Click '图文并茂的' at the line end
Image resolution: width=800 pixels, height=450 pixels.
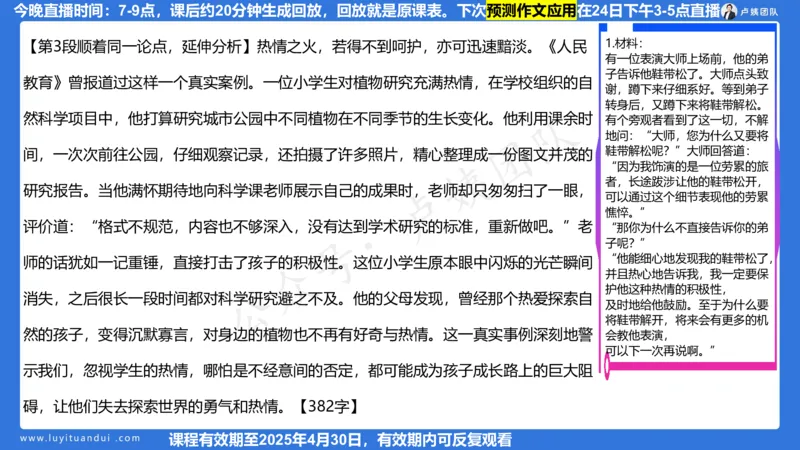coord(555,155)
